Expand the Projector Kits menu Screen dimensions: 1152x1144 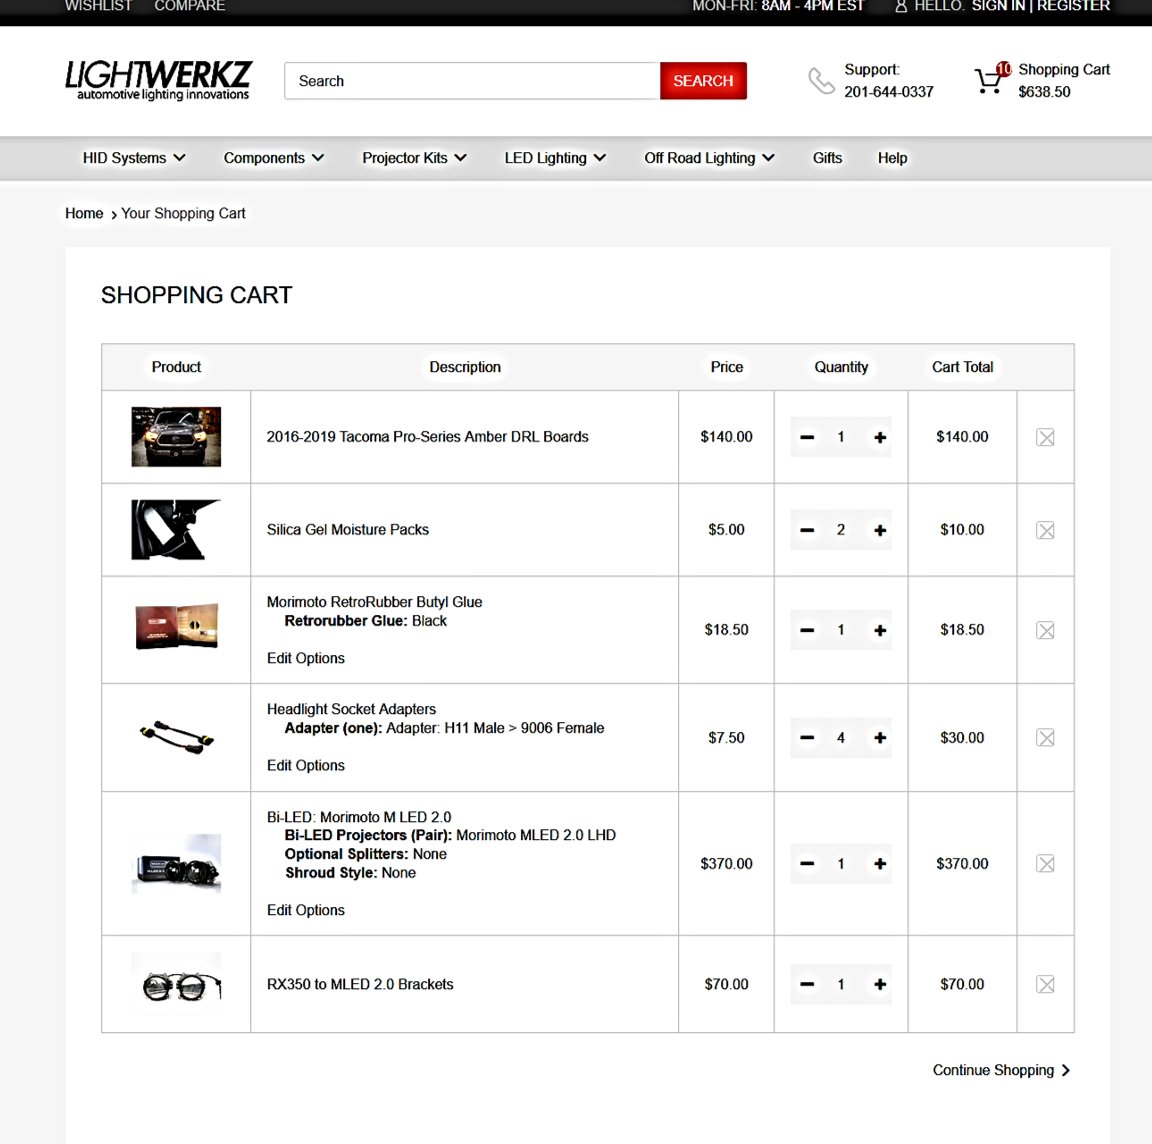coord(414,158)
